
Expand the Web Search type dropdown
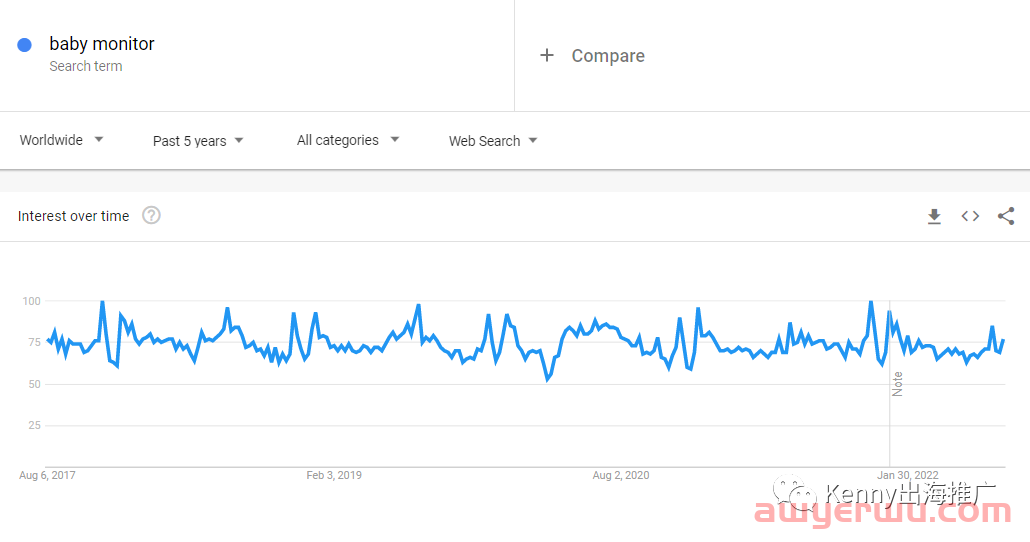point(493,141)
